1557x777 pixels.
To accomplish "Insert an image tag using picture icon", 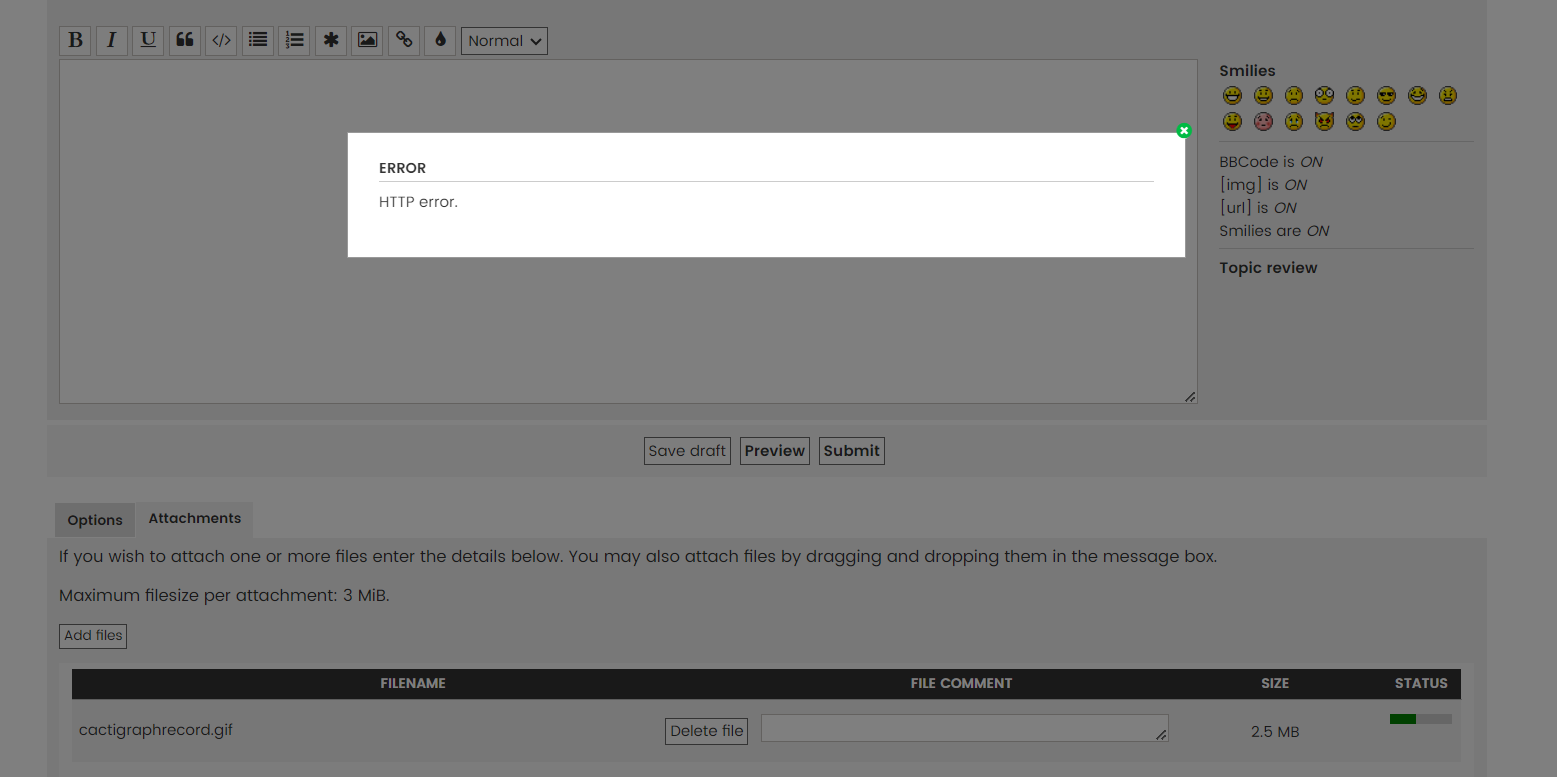I will pos(367,41).
